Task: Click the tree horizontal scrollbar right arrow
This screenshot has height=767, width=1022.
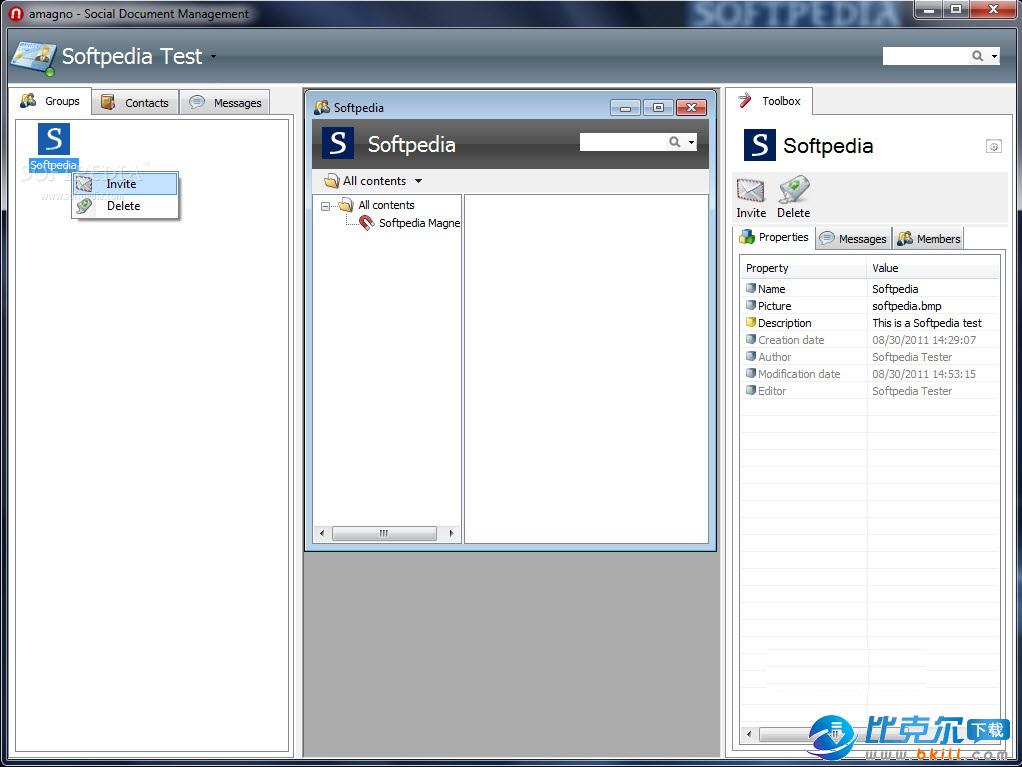Action: (x=452, y=533)
